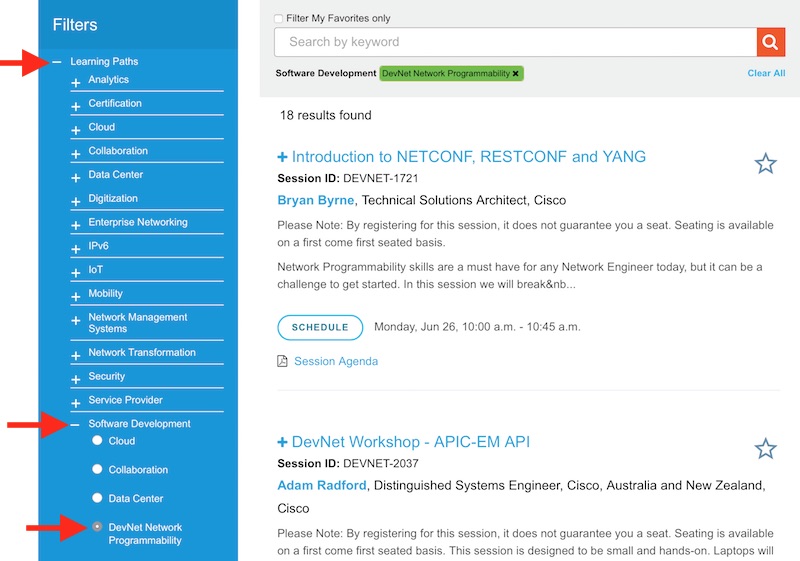800x561 pixels.
Task: Click the Session Agenda PDF icon
Action: pyautogui.click(x=283, y=361)
